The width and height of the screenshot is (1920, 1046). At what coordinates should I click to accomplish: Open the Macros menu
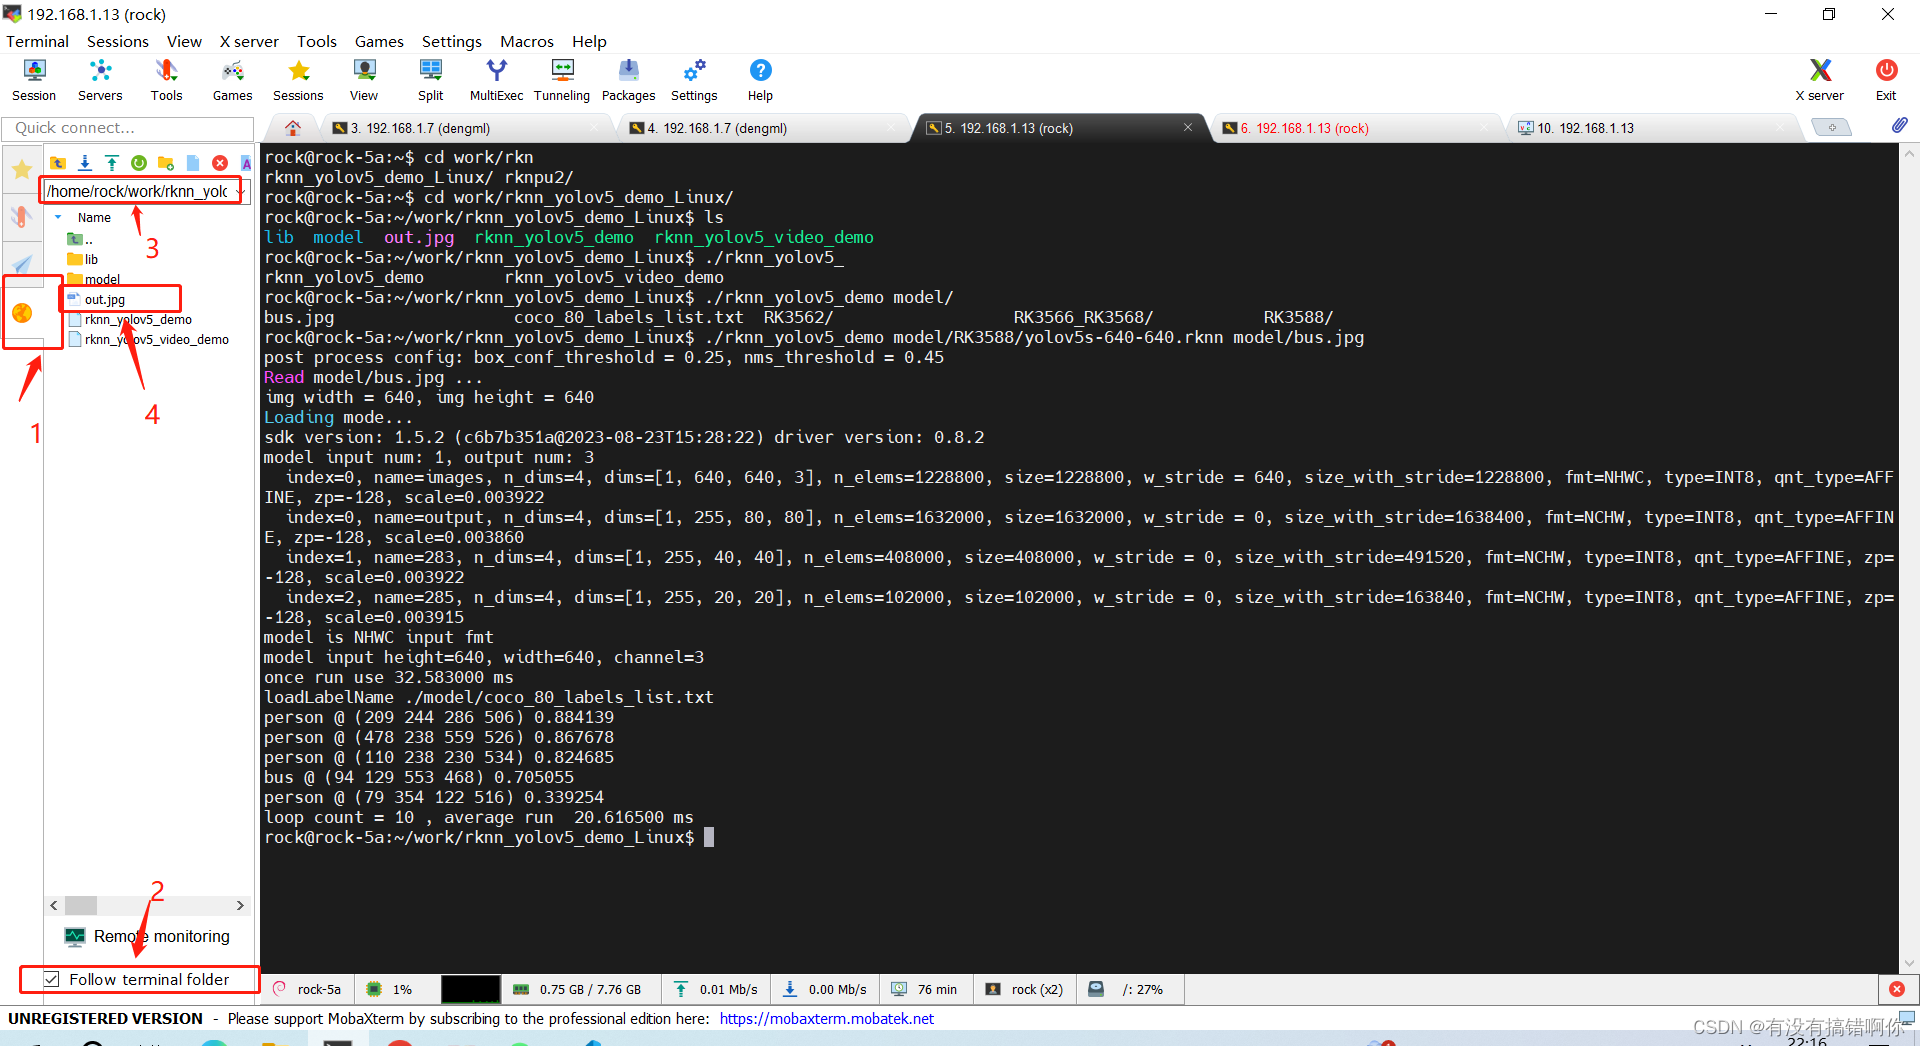526,41
